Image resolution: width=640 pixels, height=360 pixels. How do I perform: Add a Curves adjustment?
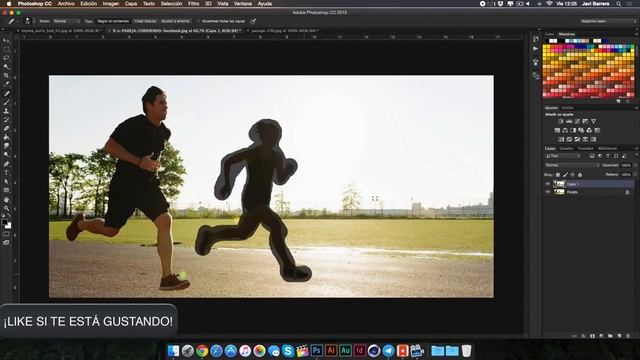(x=577, y=121)
